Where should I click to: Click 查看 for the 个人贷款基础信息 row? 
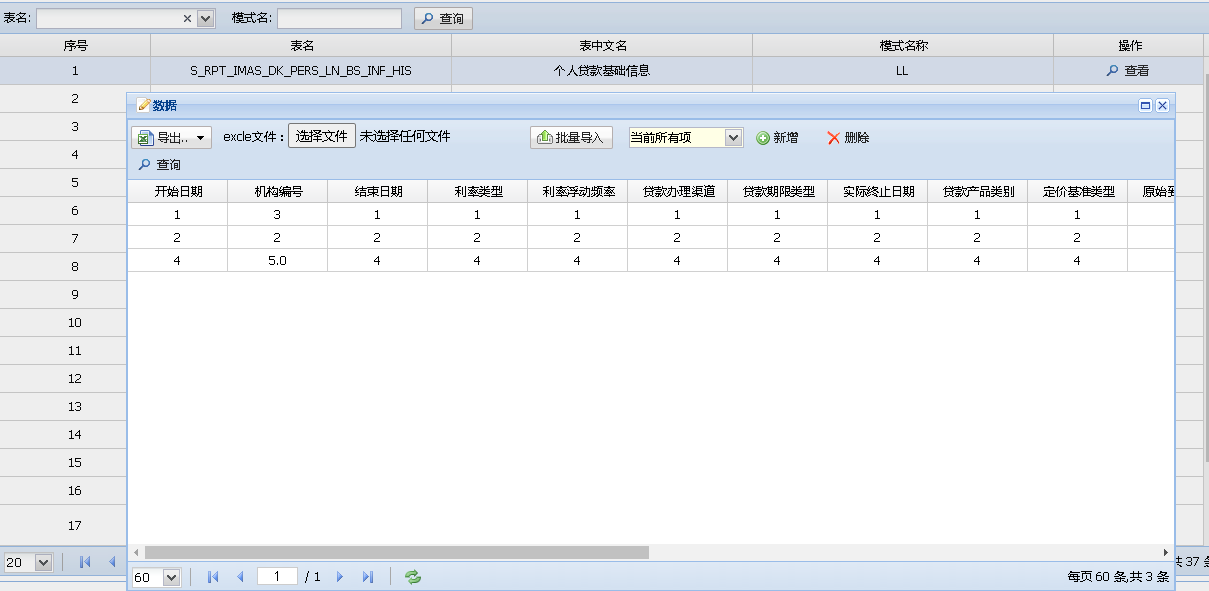[1127, 71]
